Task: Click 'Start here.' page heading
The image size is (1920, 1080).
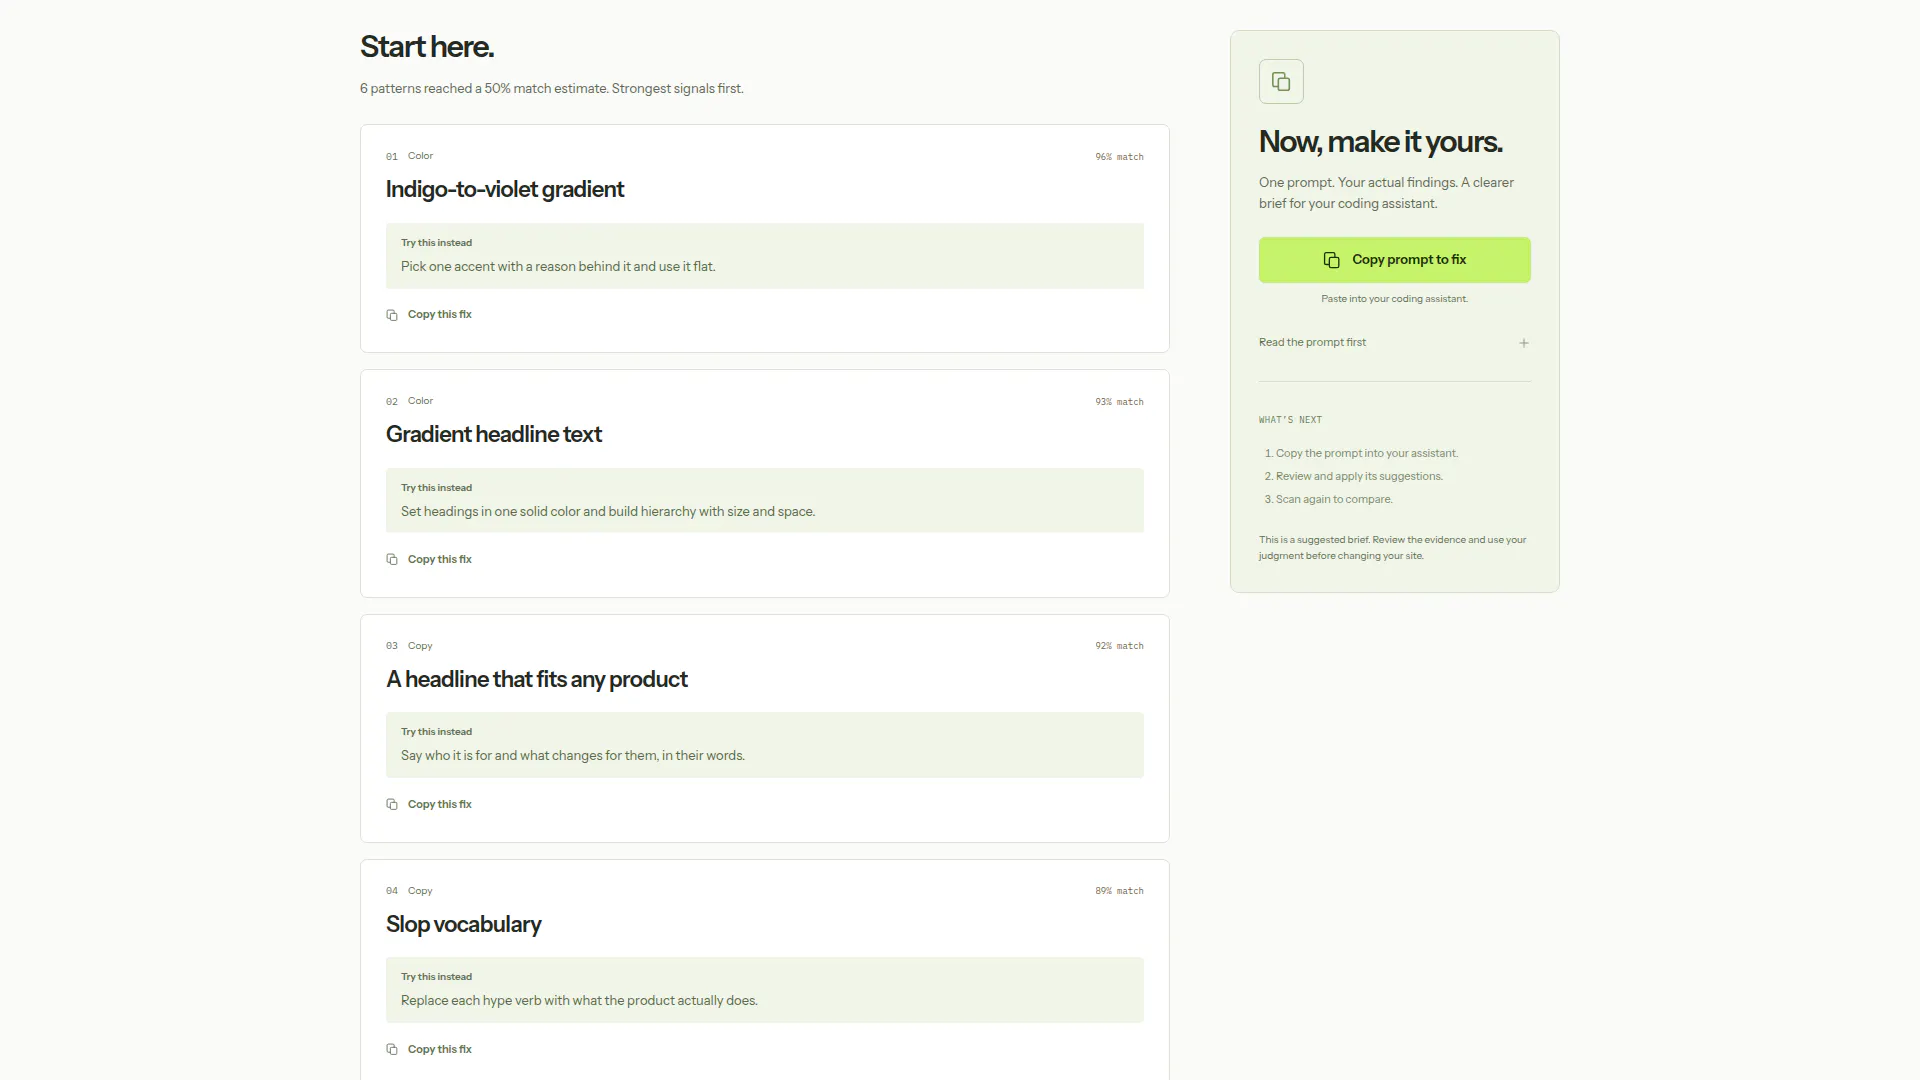Action: (427, 47)
